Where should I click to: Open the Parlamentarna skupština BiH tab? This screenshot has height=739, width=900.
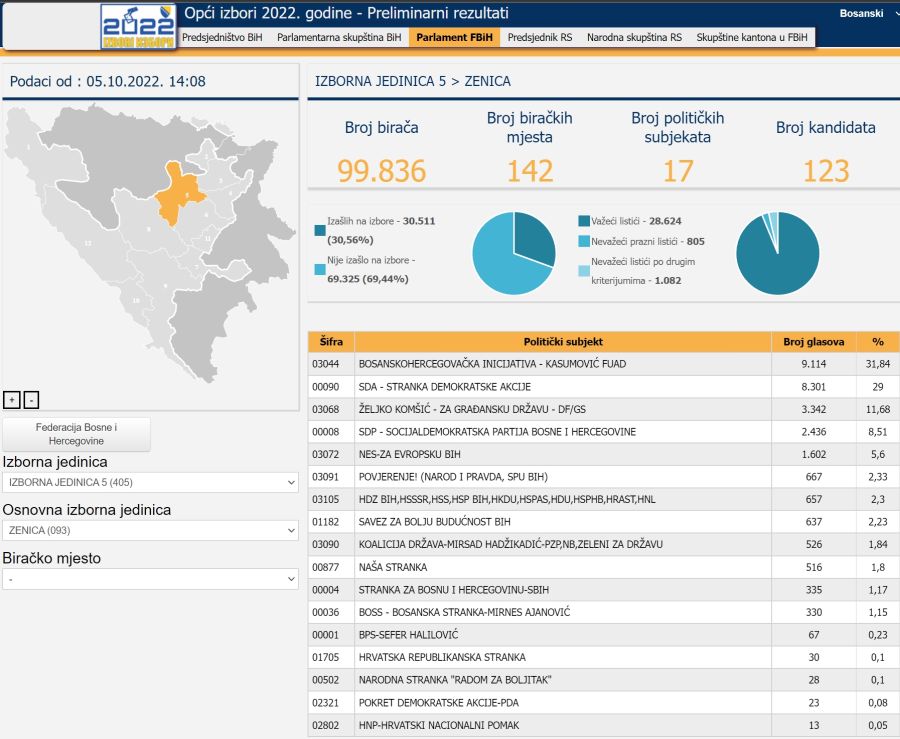coord(339,37)
